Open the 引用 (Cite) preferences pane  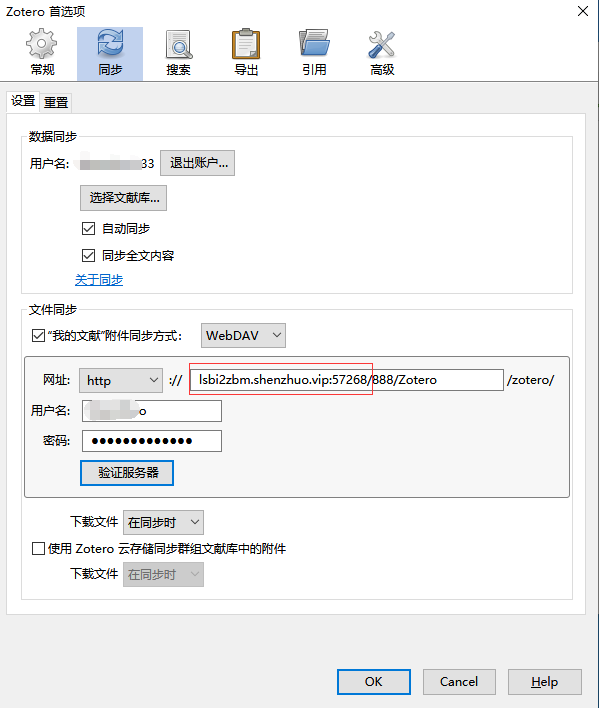pos(314,53)
